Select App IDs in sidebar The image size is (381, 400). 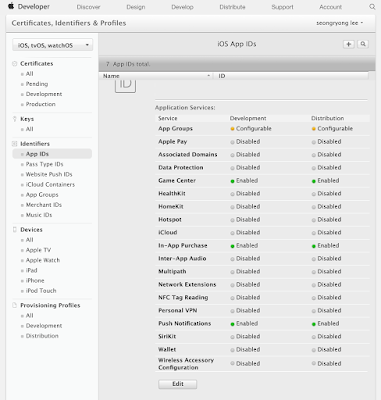tap(52, 154)
